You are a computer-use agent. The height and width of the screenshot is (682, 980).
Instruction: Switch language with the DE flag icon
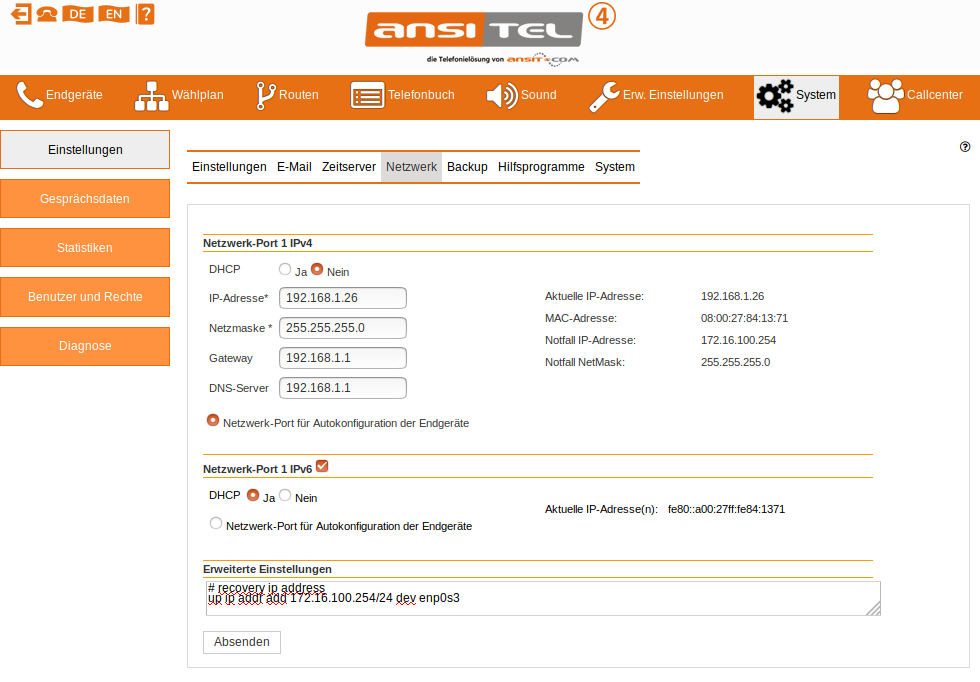click(77, 14)
